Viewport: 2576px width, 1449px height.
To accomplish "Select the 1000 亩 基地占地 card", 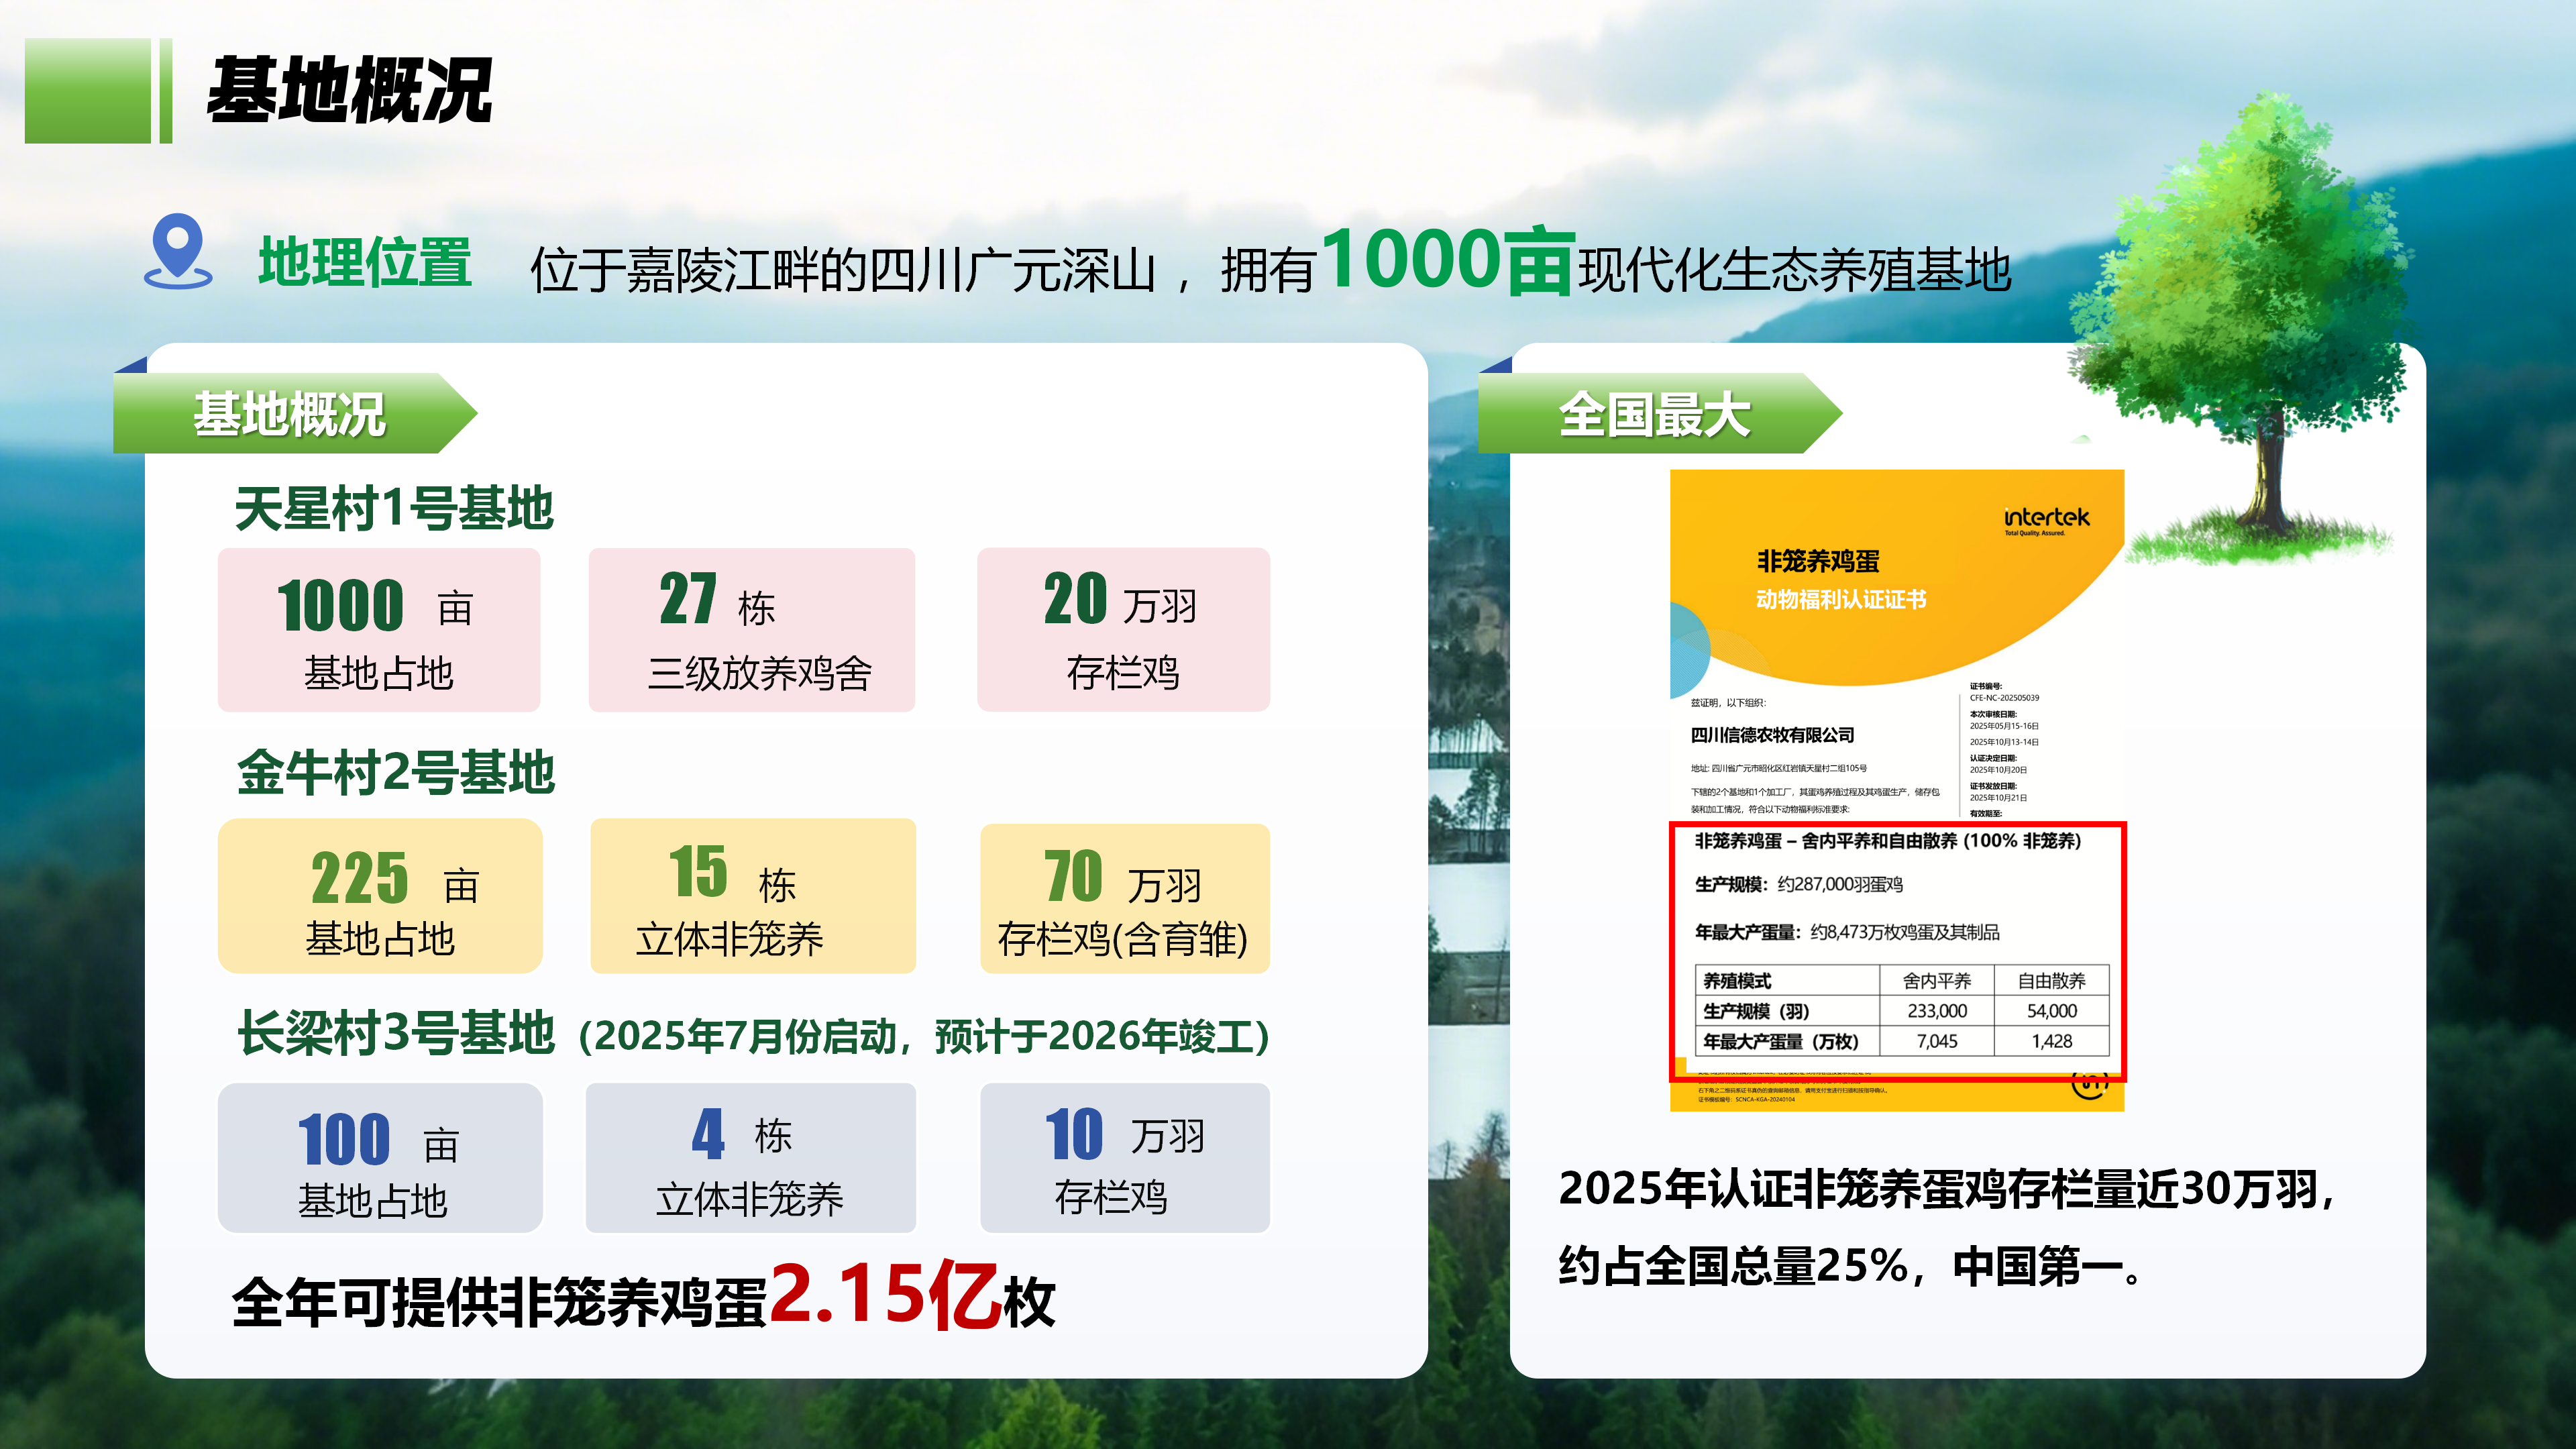I will coord(379,630).
